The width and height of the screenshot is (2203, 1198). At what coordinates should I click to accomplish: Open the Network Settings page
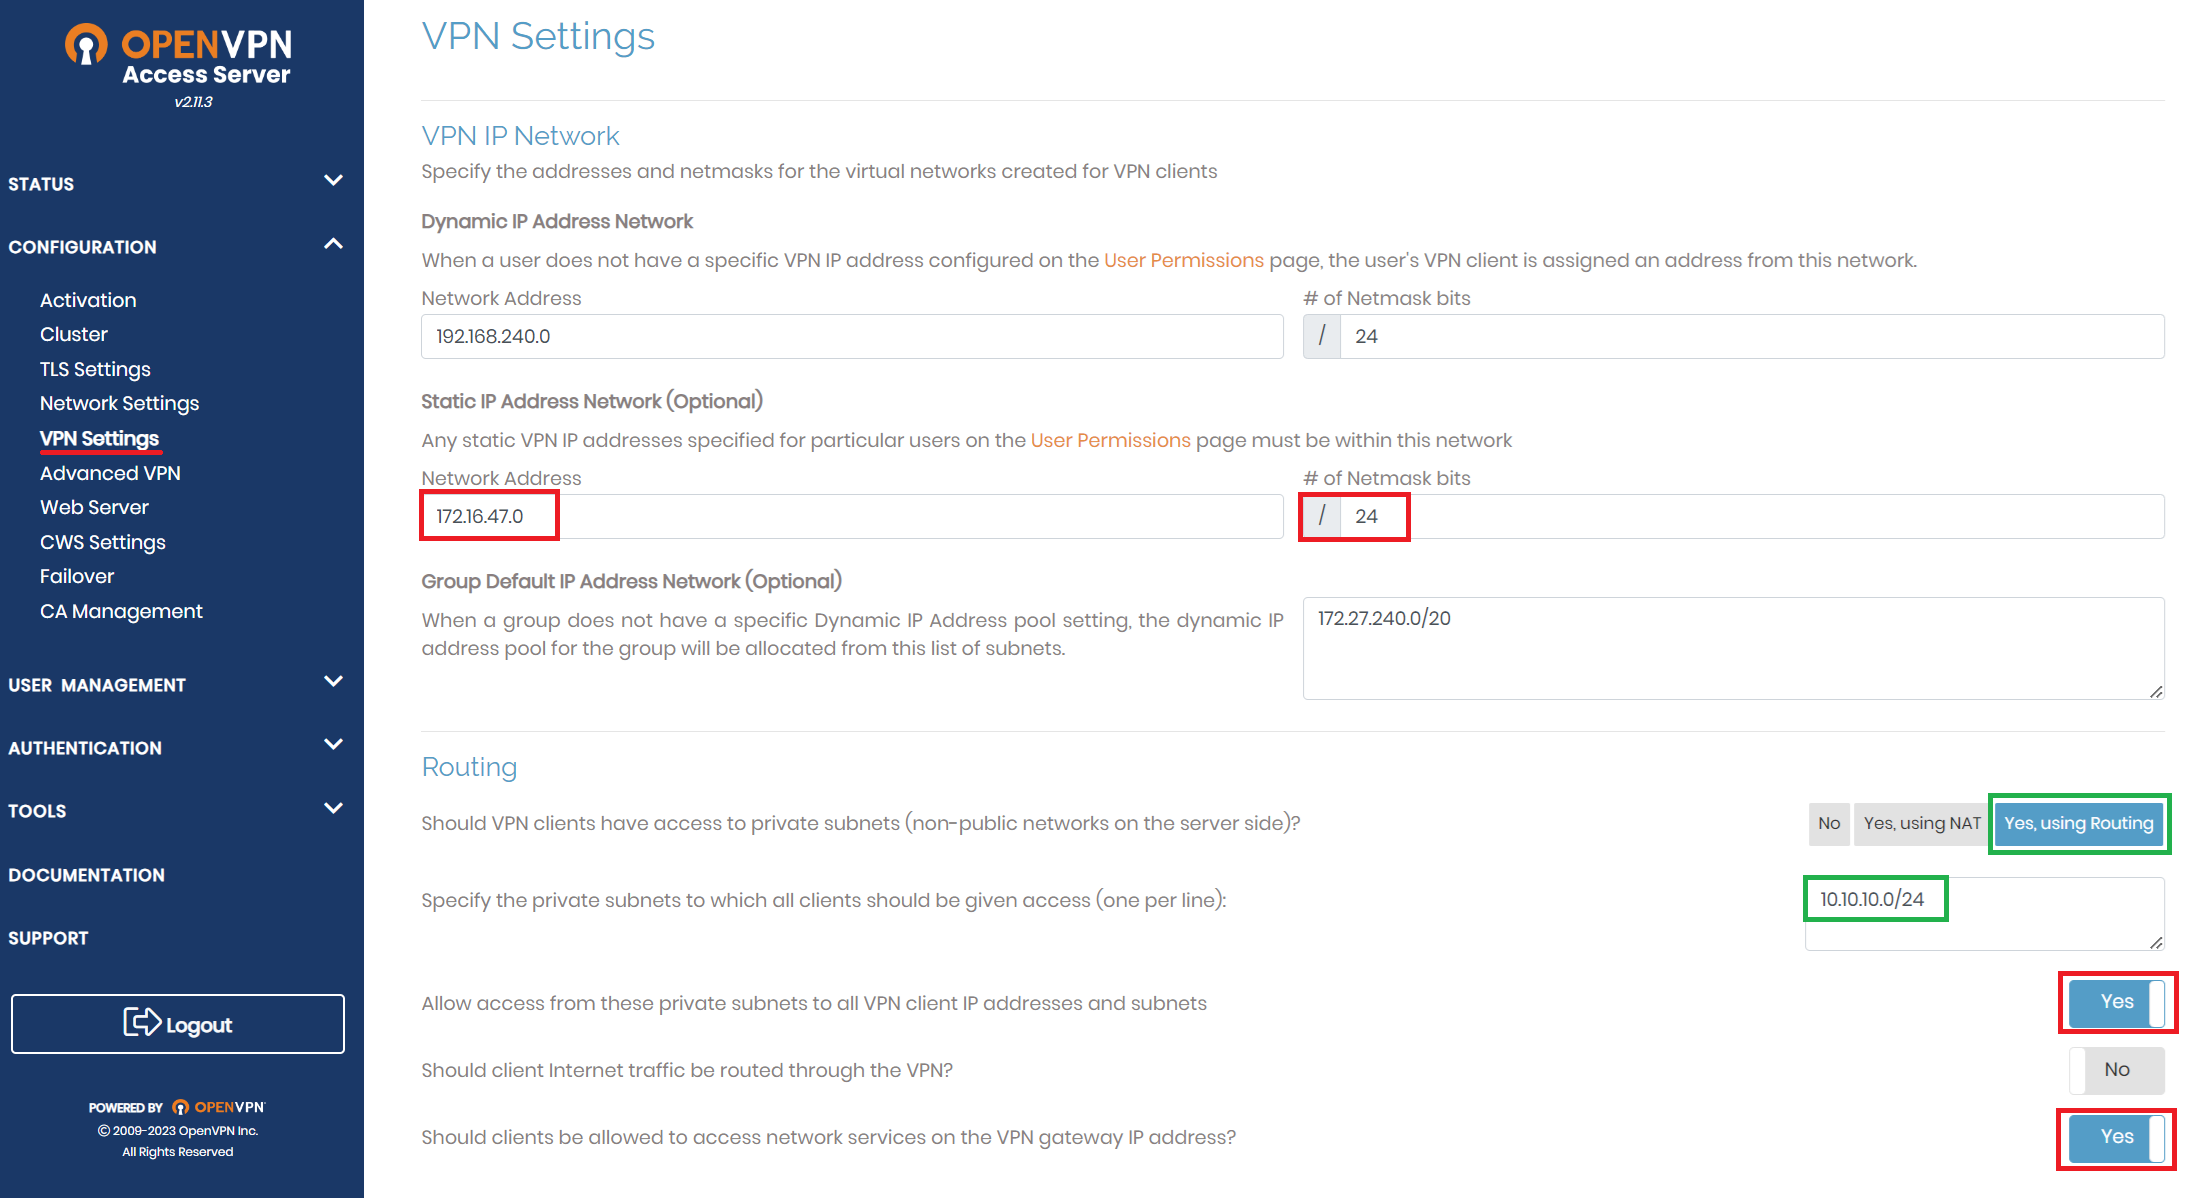click(x=119, y=403)
